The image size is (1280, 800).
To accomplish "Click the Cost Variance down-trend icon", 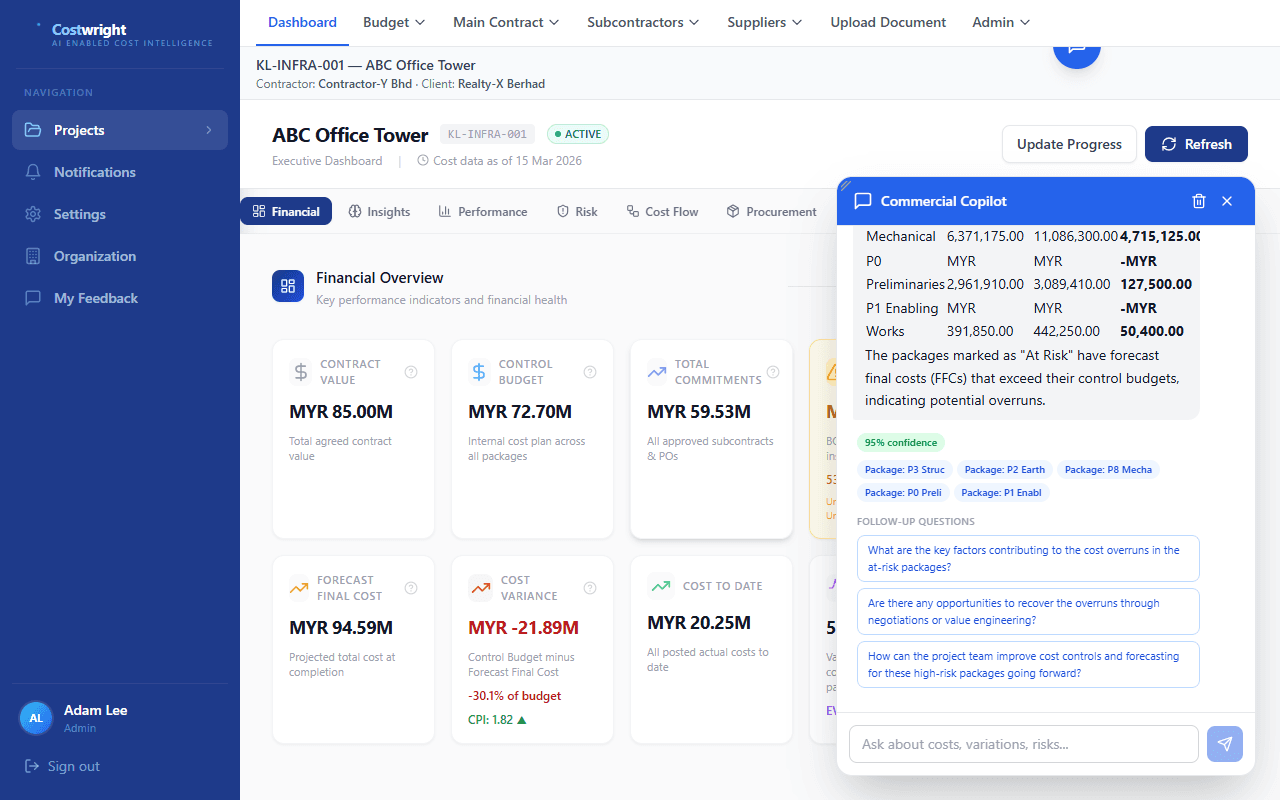I will [x=480, y=588].
